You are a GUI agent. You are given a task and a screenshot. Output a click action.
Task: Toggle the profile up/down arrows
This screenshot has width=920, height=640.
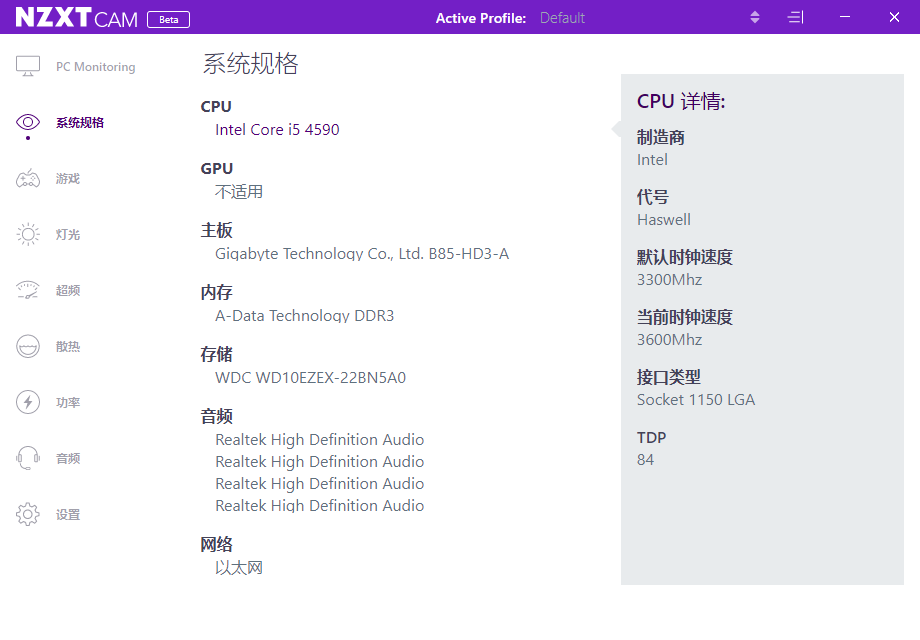755,17
